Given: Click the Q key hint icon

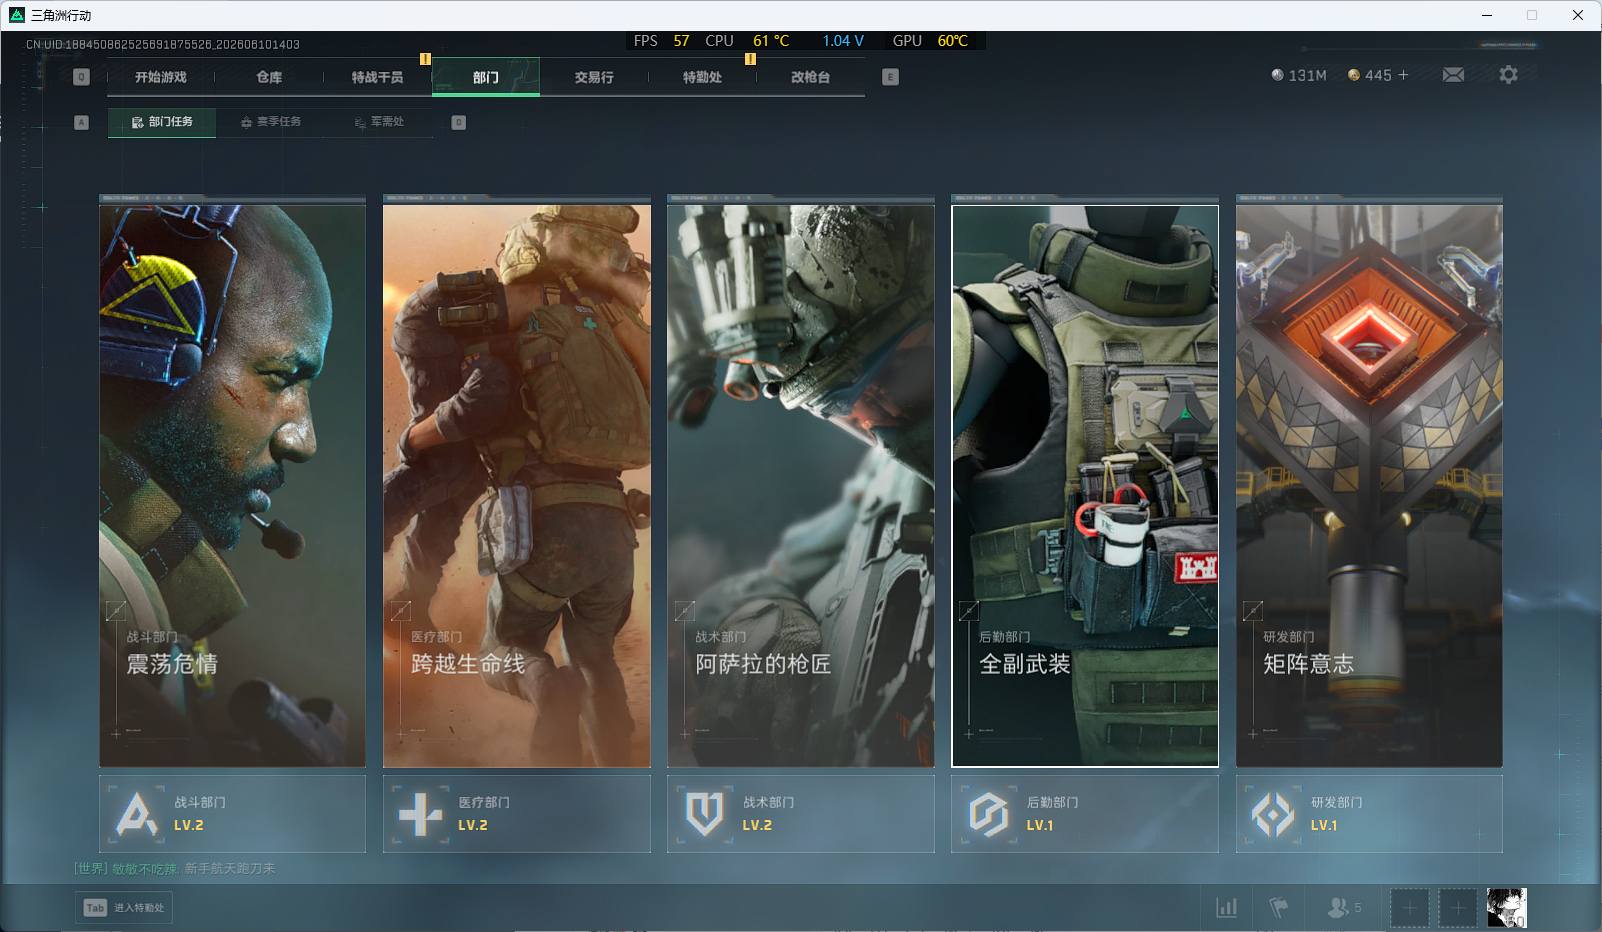Looking at the screenshot, I should pos(82,77).
